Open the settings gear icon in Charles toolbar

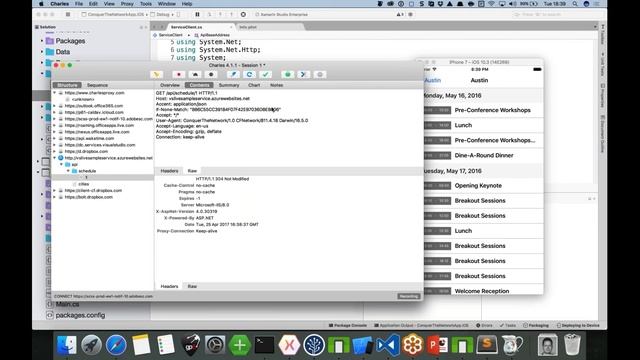click(x=320, y=74)
